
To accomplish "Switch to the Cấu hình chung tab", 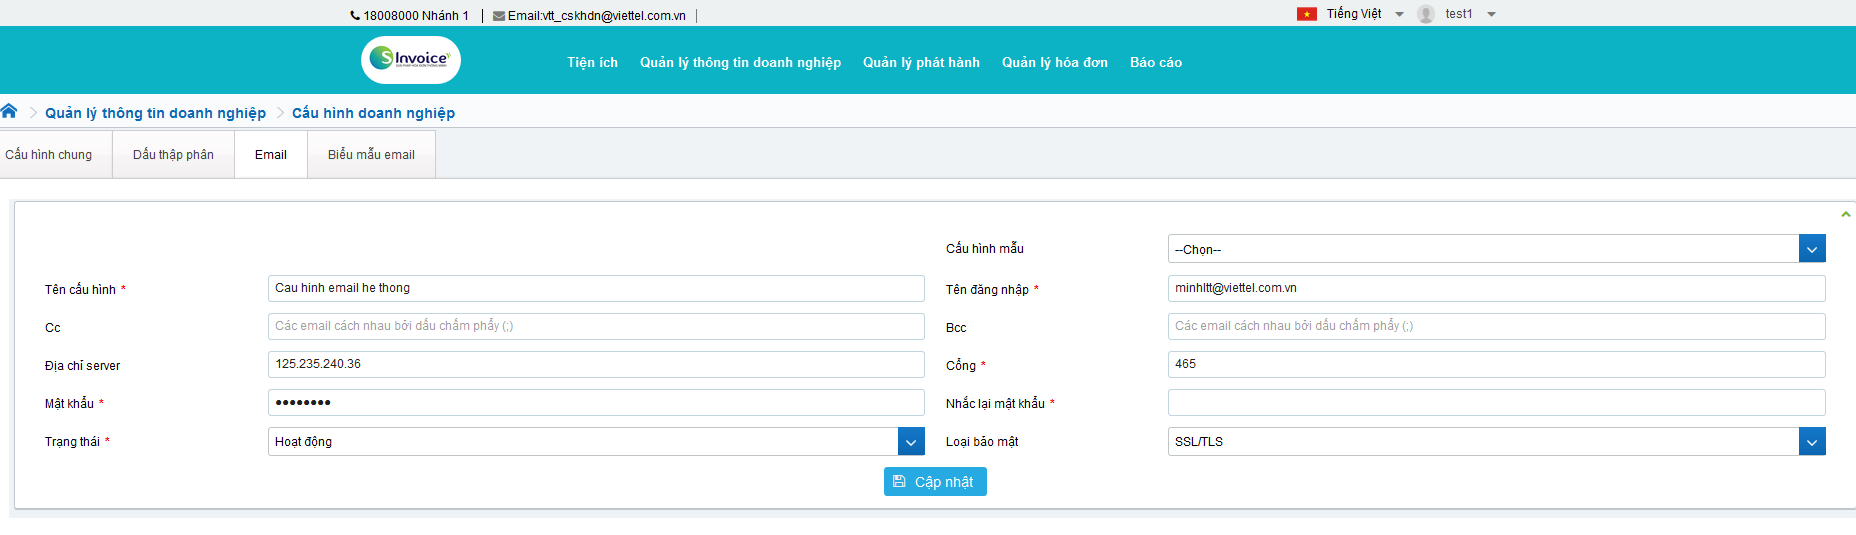I will tap(49, 155).
